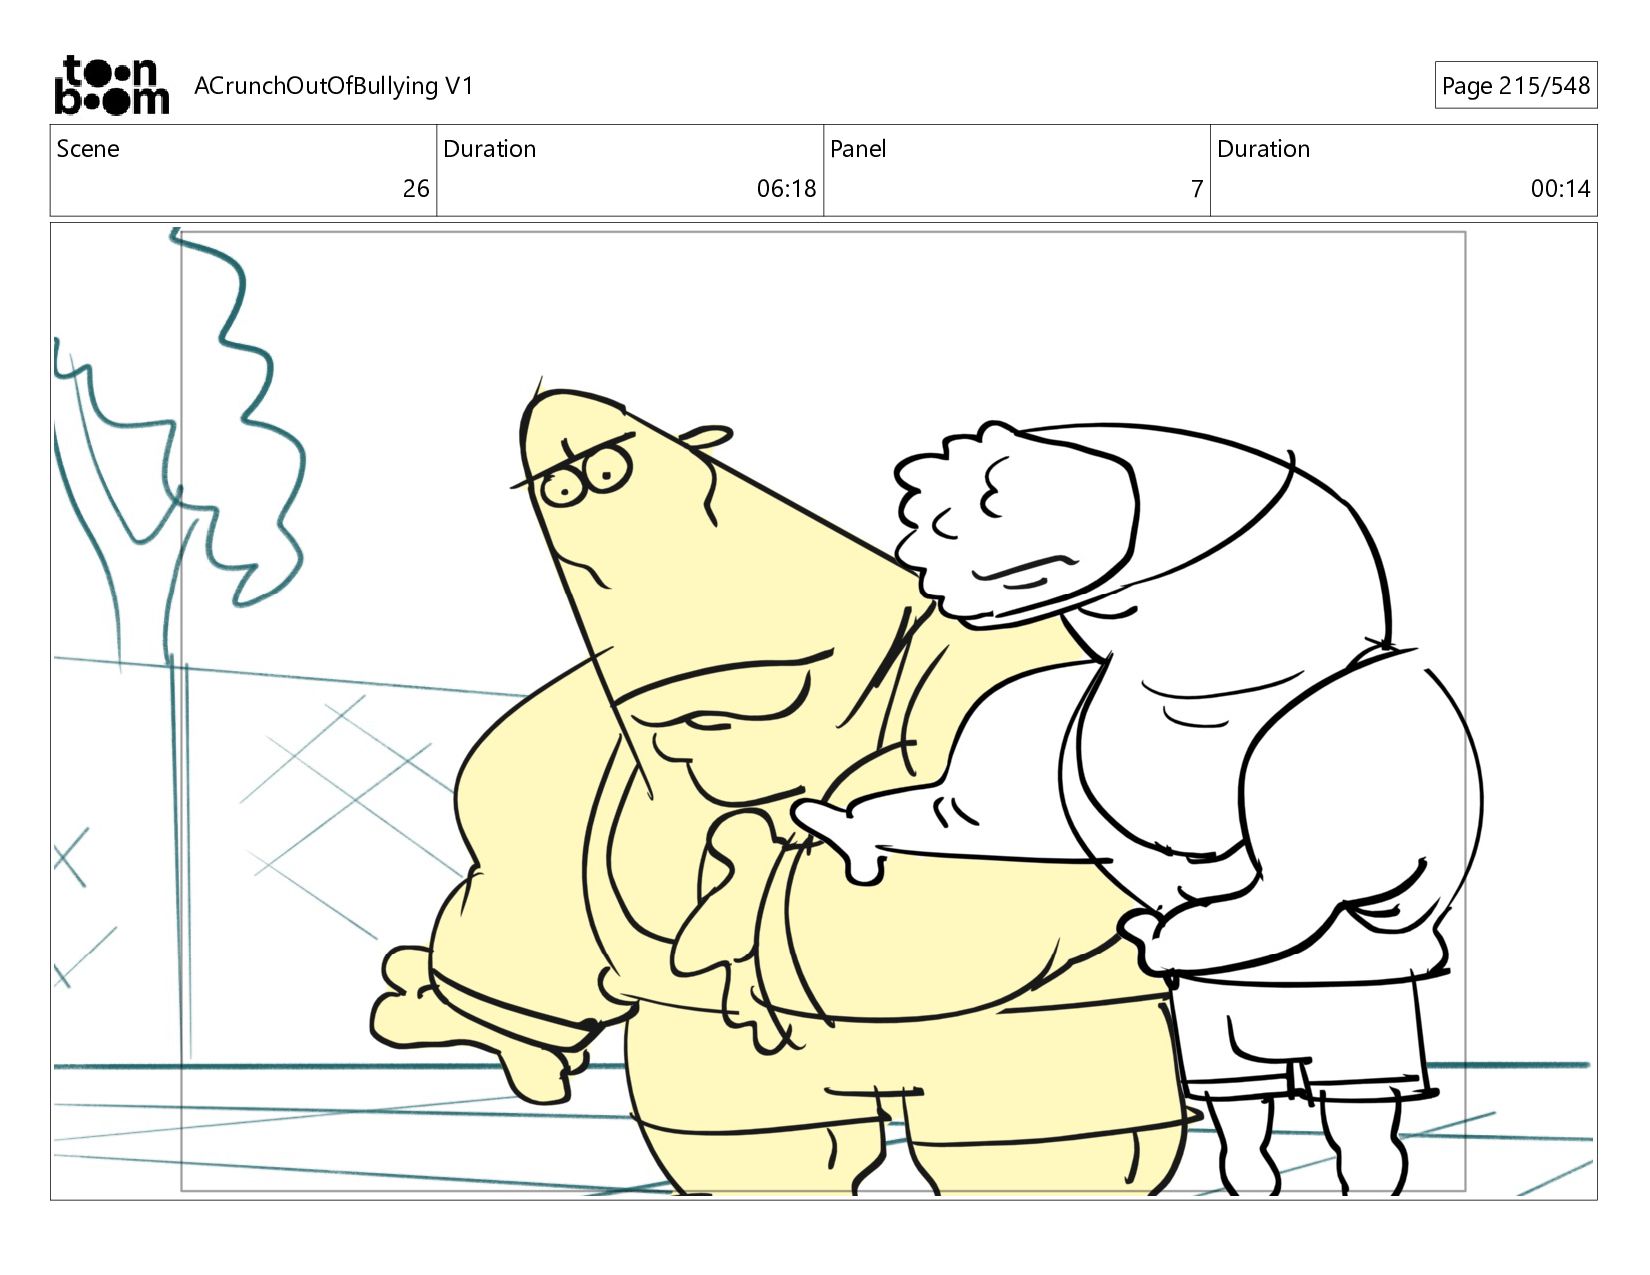The width and height of the screenshot is (1650, 1275).
Task: Click panel duration value '00:14'
Action: pyautogui.click(x=1560, y=189)
